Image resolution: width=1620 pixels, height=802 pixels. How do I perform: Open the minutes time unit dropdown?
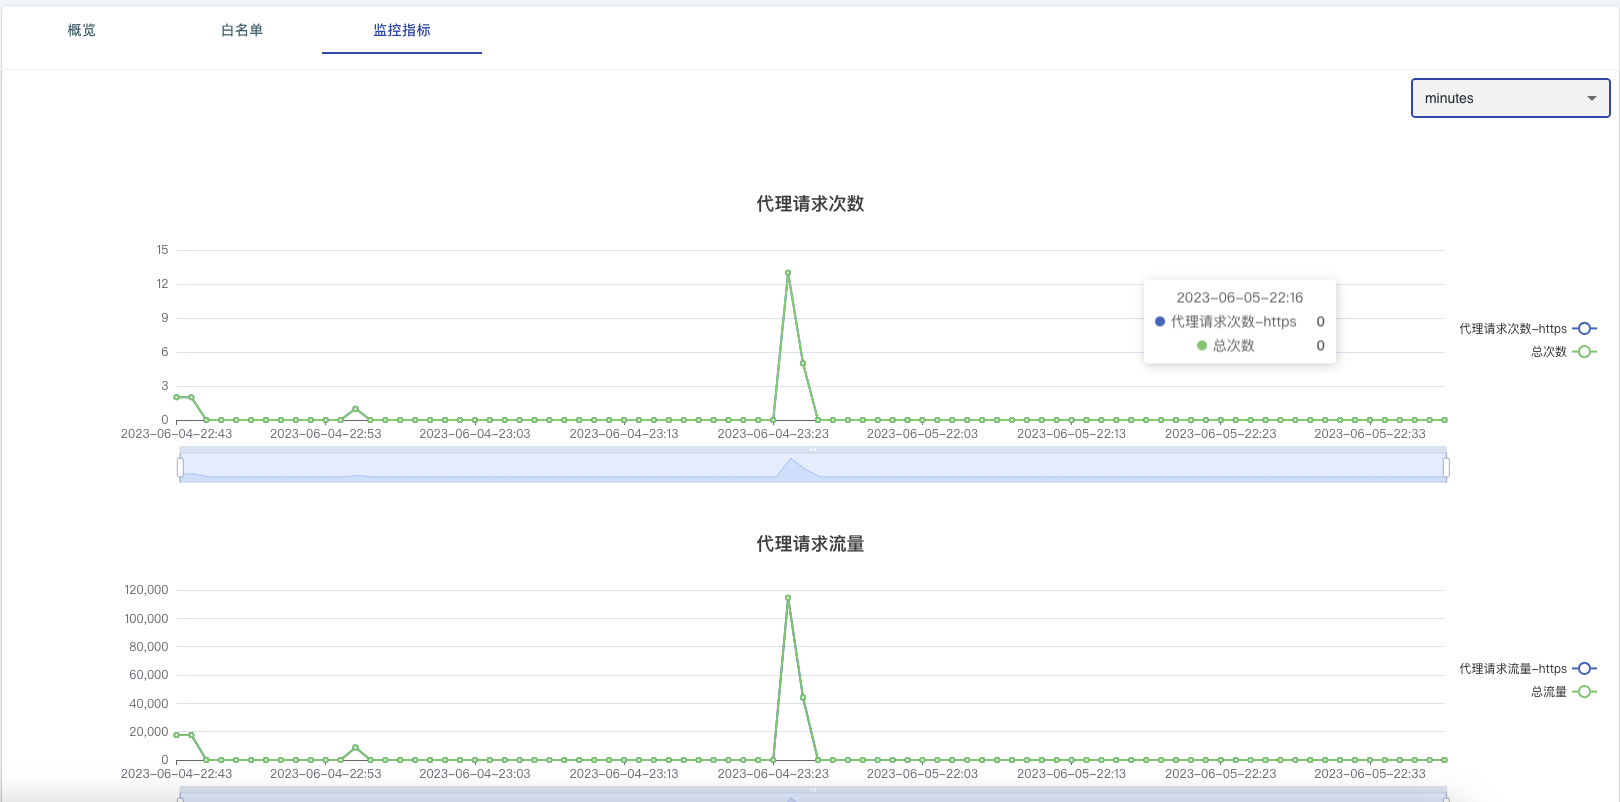tap(1510, 98)
